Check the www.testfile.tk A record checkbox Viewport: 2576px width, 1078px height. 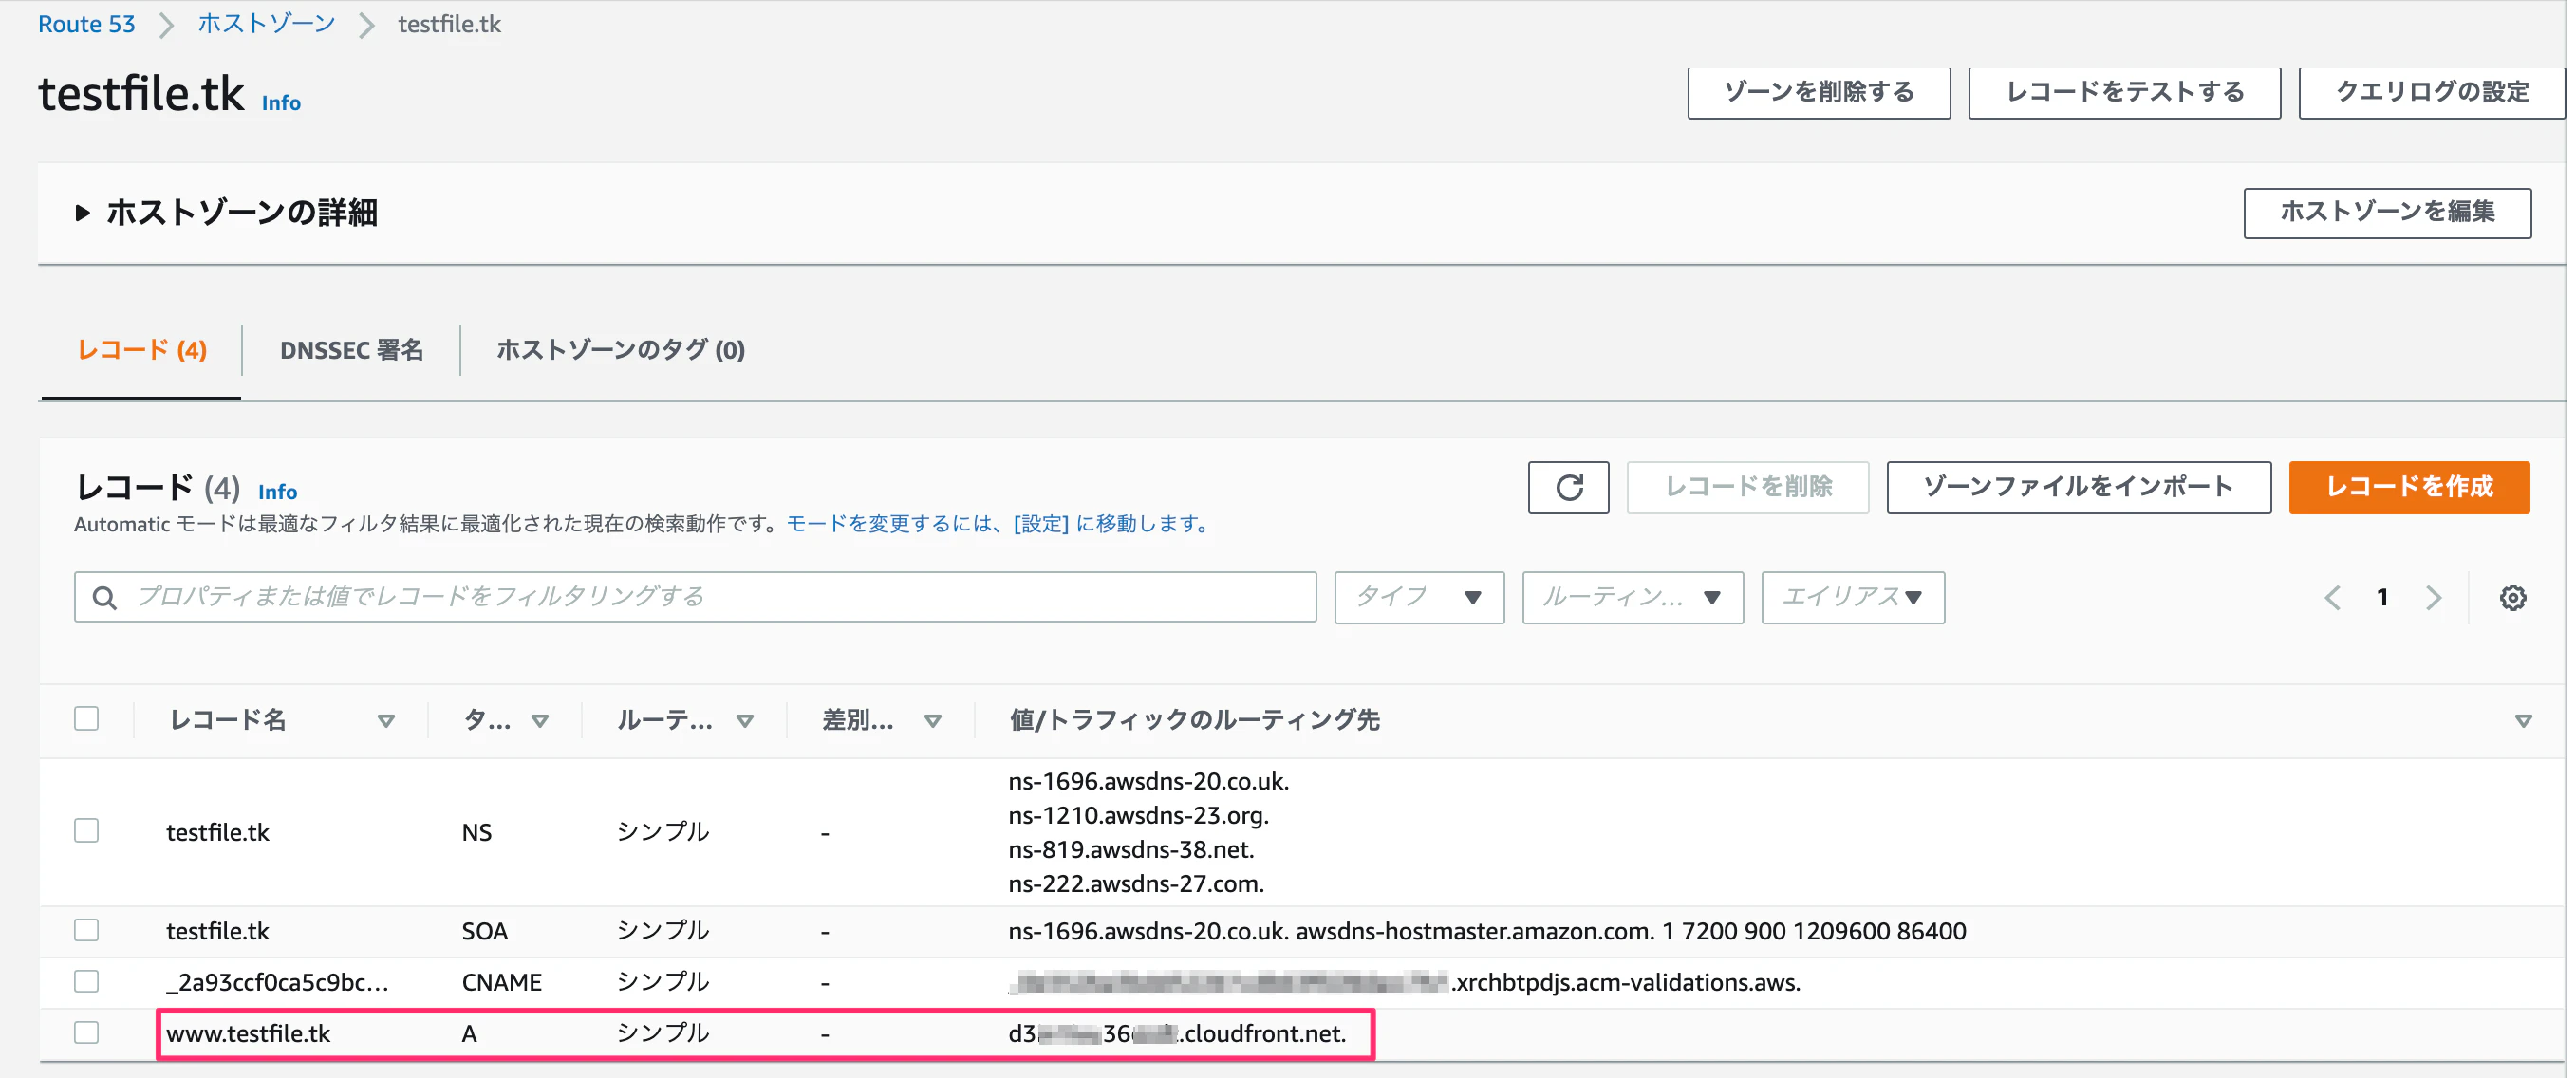click(87, 1032)
